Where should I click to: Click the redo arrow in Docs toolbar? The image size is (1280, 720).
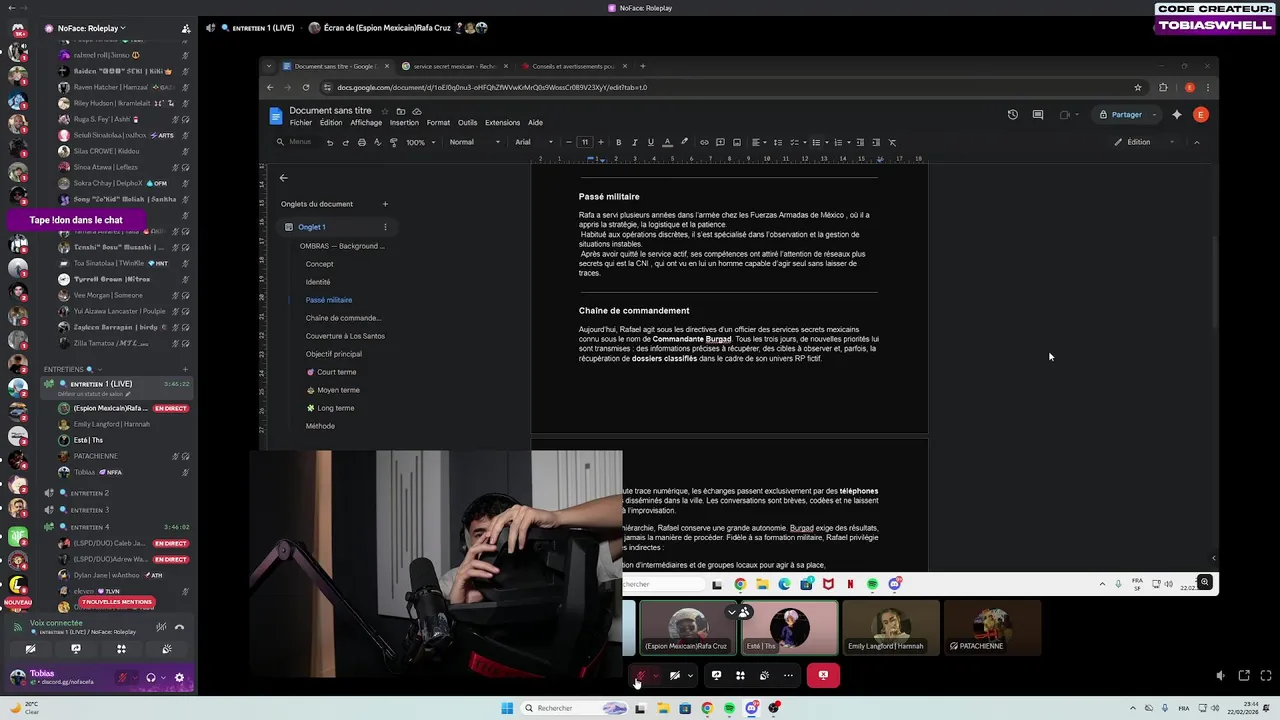(x=346, y=142)
